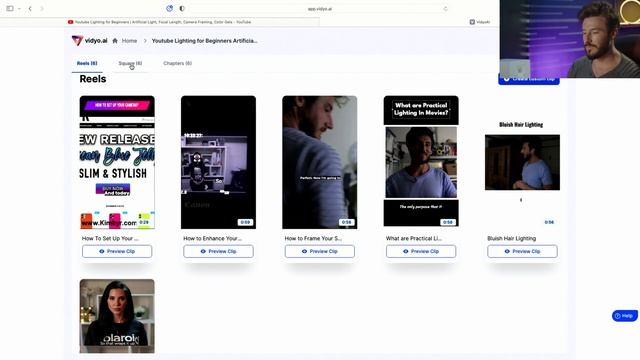Select the vidyo.ai browser tab
Screen dimensions: 640x360
click(480, 22)
